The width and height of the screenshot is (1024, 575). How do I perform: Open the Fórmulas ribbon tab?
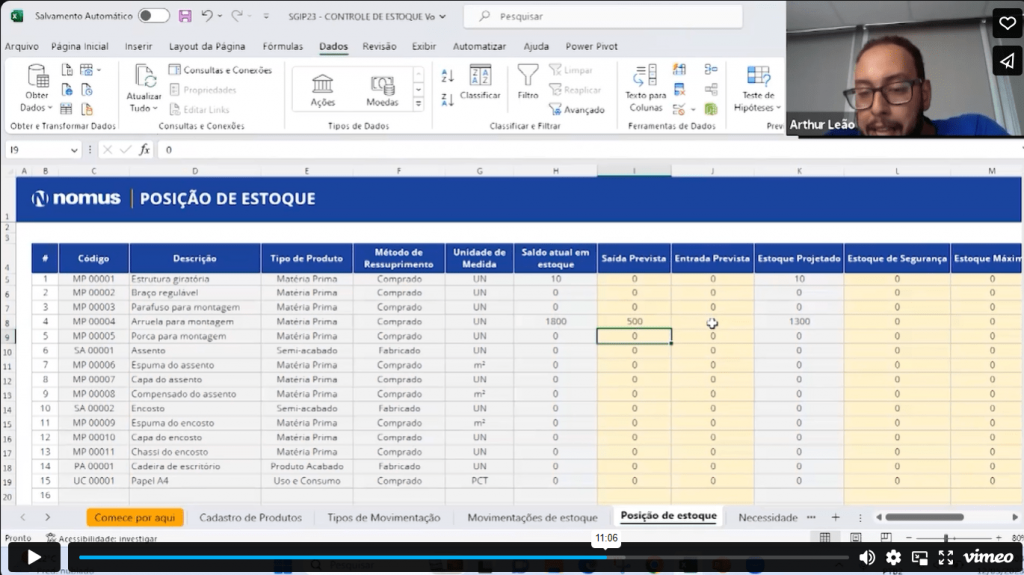(282, 46)
